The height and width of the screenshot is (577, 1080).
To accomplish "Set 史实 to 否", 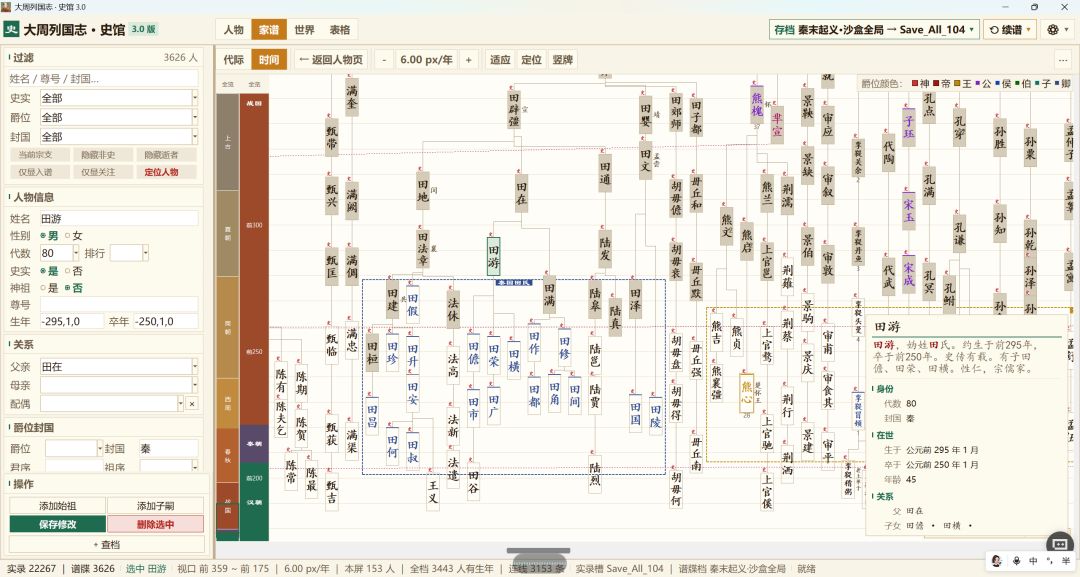I will pos(73,271).
